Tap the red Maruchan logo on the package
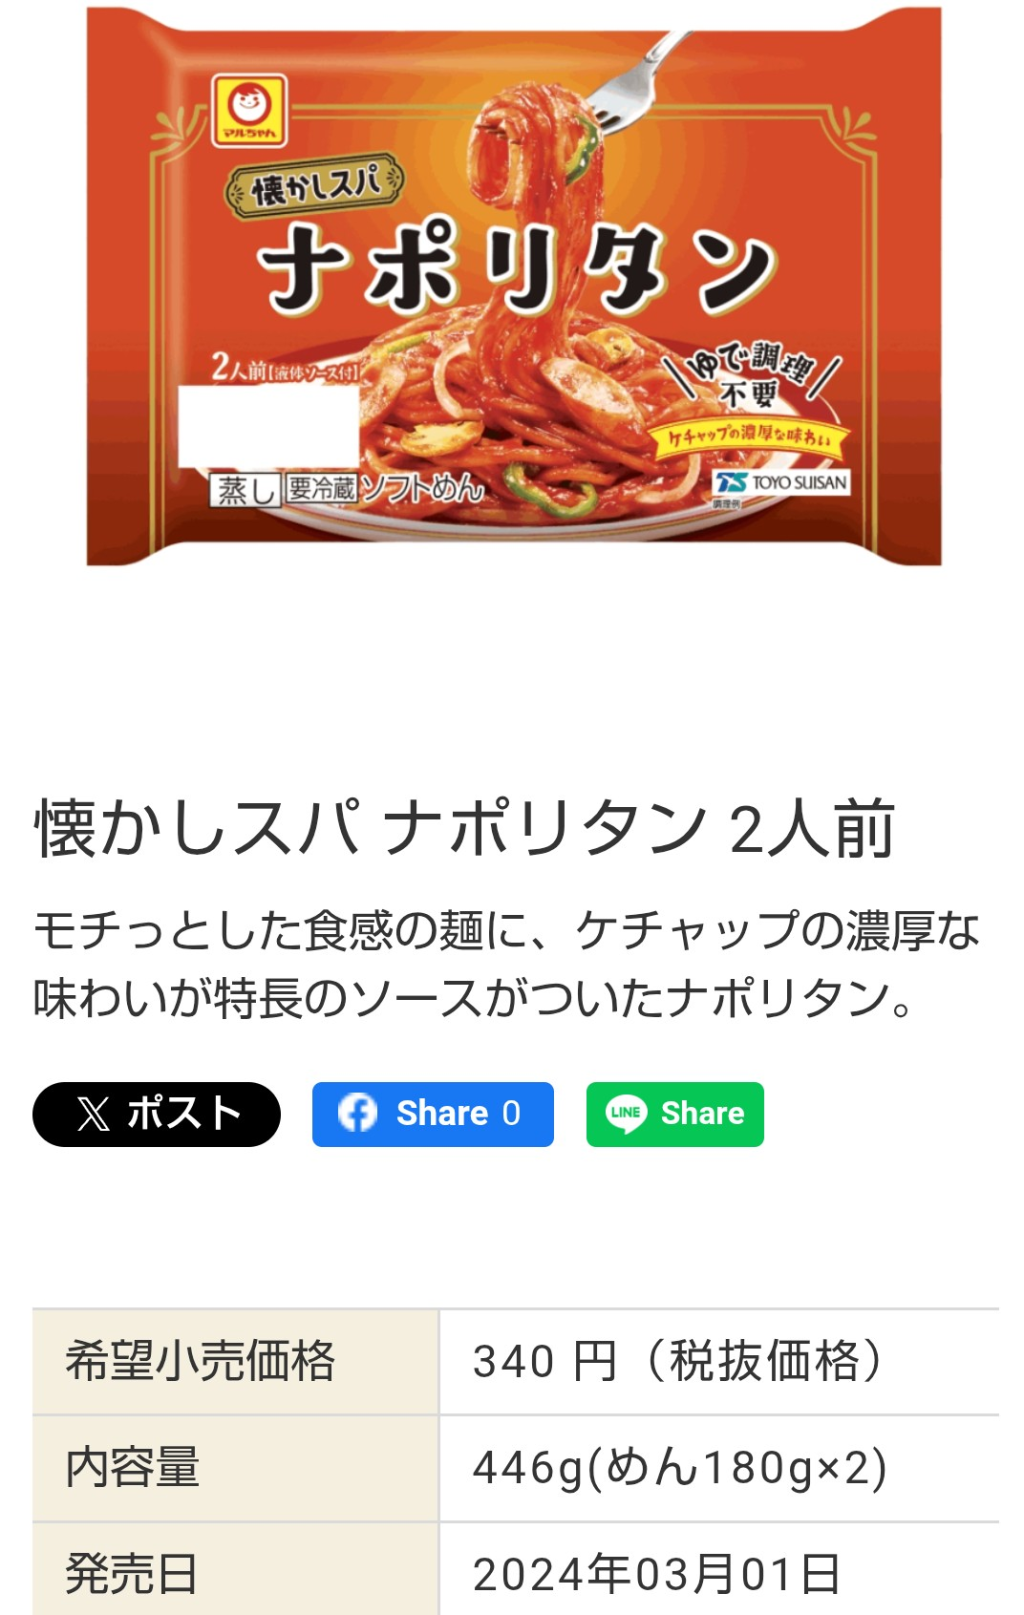Screen dimensions: 1024x1615 click(x=249, y=108)
